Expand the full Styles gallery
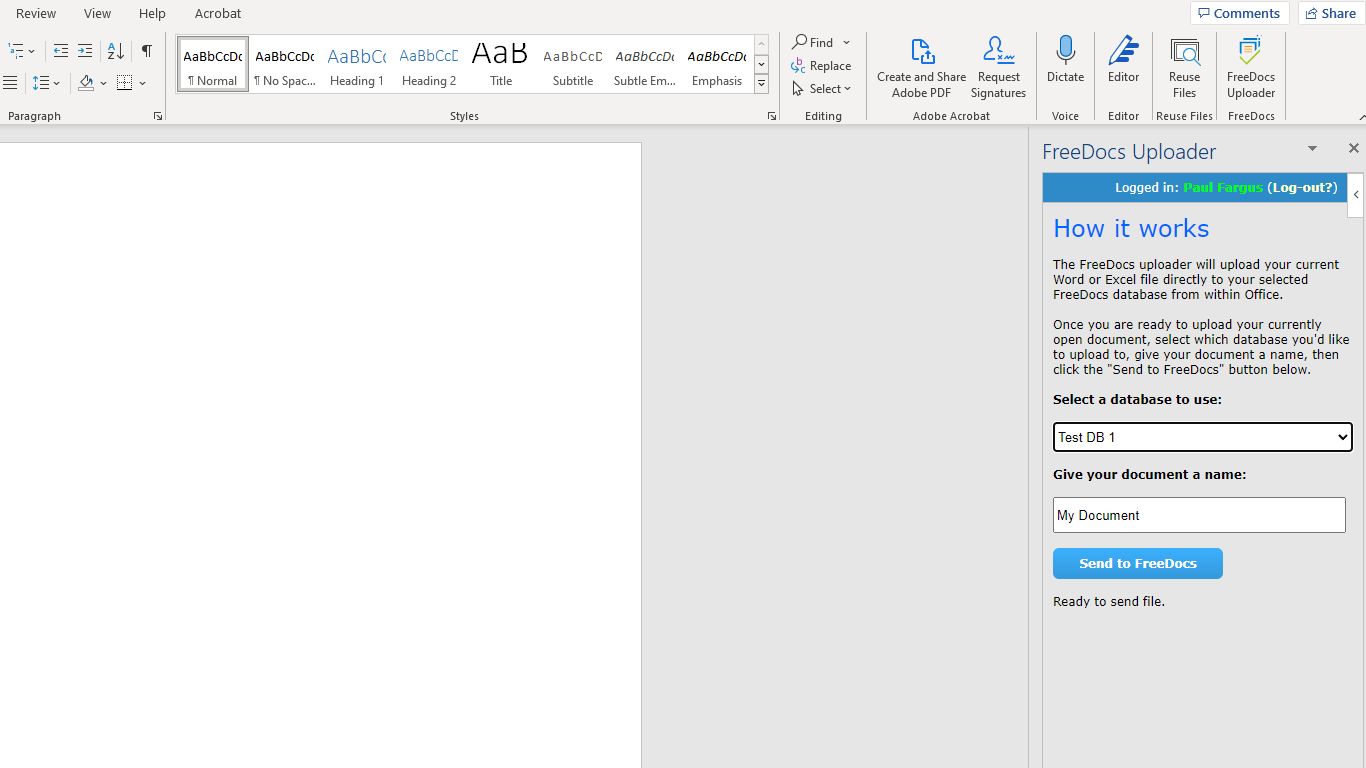 click(761, 84)
